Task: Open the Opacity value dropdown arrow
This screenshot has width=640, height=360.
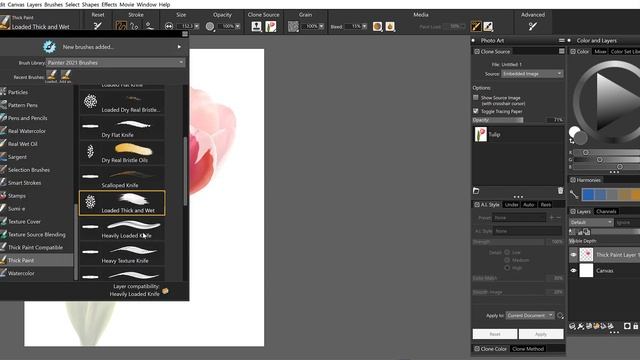Action: pos(238,26)
